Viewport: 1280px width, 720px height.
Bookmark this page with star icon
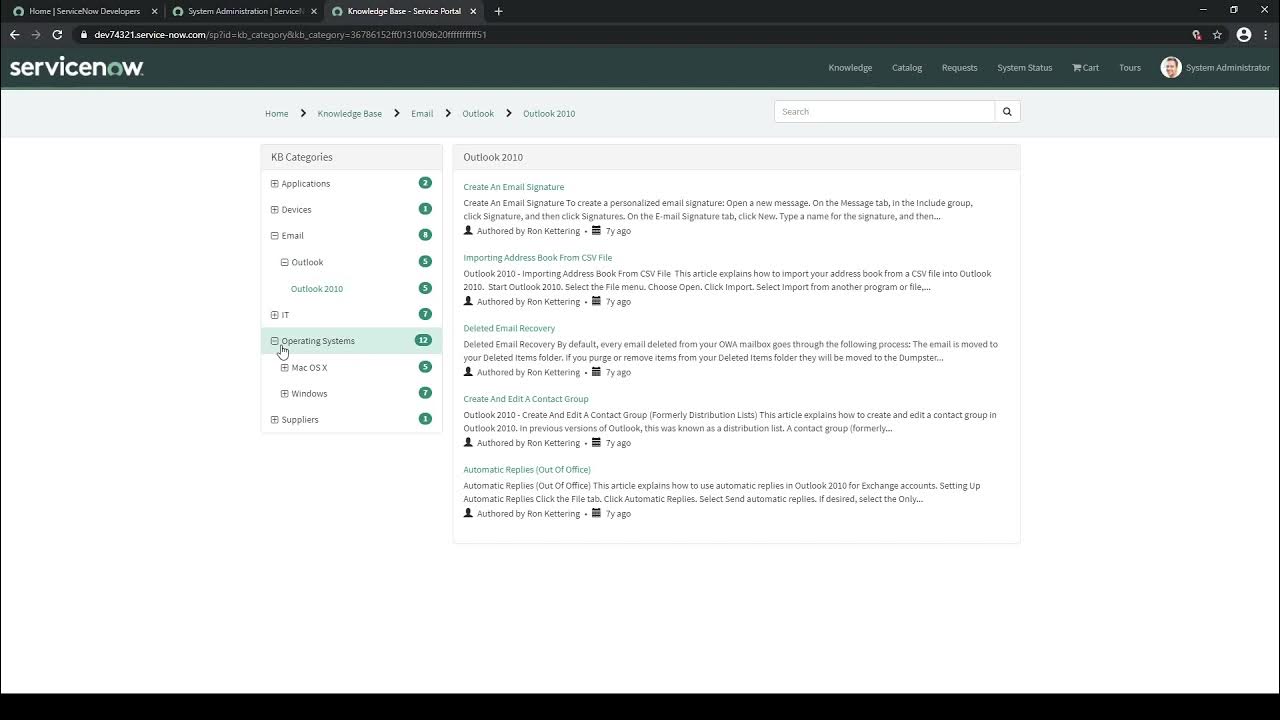point(1217,34)
